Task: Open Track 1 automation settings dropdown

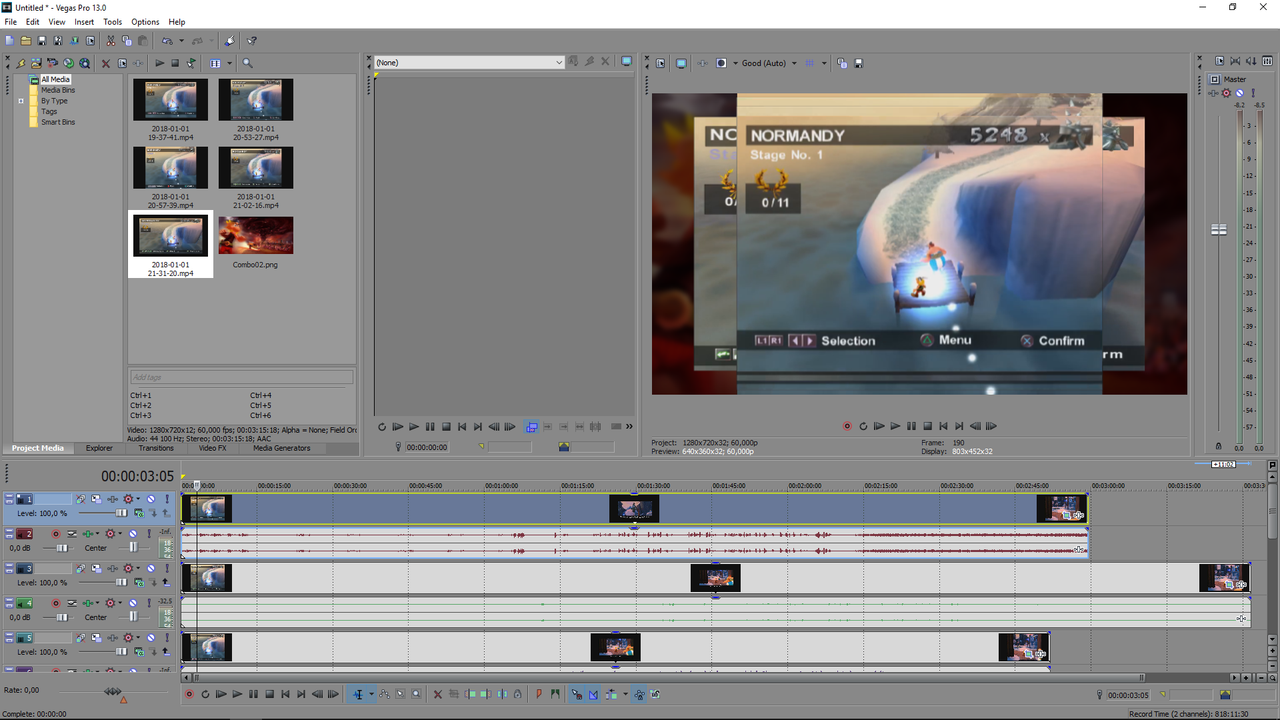Action: tap(138, 499)
